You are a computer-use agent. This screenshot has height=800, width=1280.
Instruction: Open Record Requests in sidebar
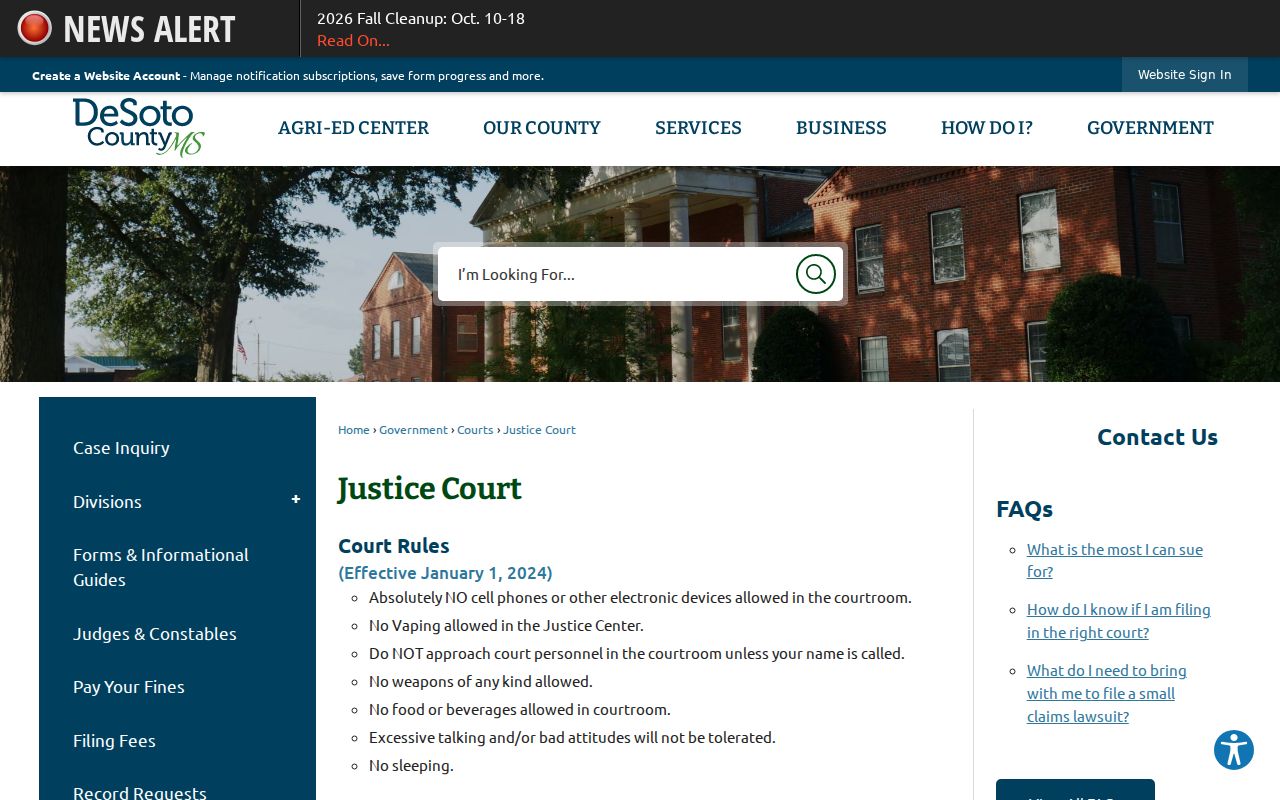click(x=140, y=793)
